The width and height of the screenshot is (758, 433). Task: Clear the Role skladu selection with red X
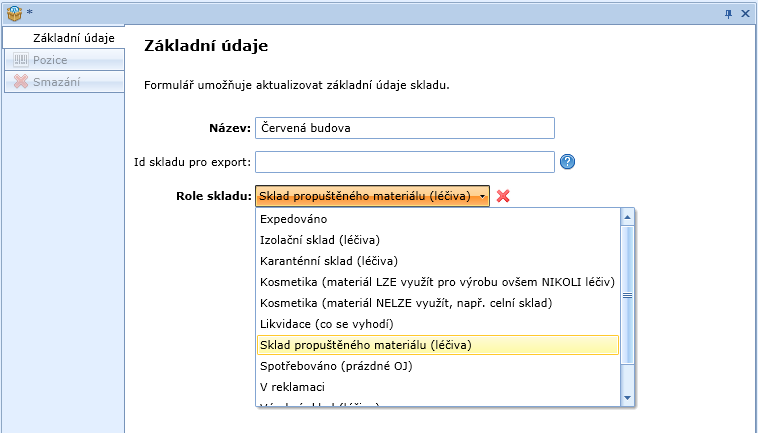(503, 196)
